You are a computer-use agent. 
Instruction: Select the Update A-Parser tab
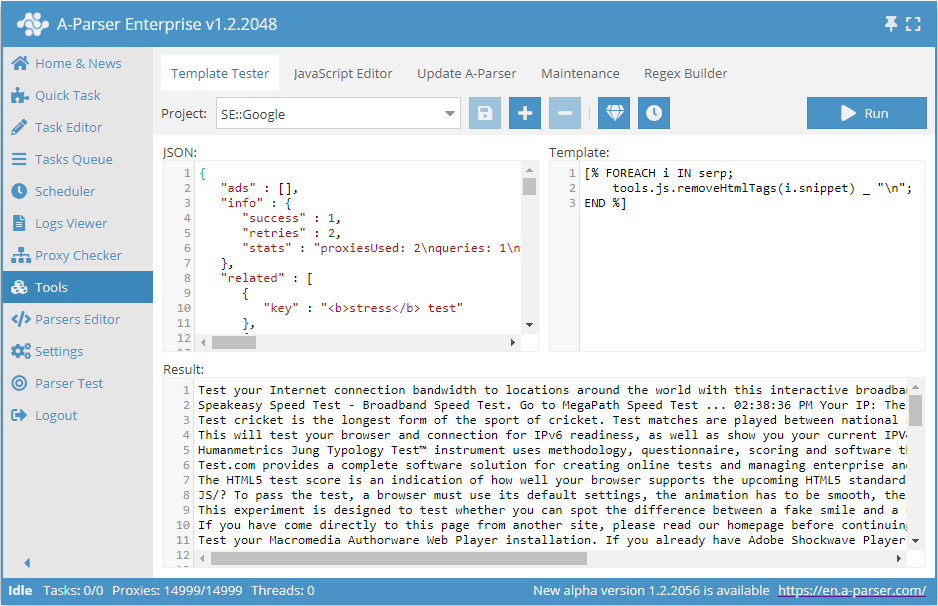coord(467,73)
